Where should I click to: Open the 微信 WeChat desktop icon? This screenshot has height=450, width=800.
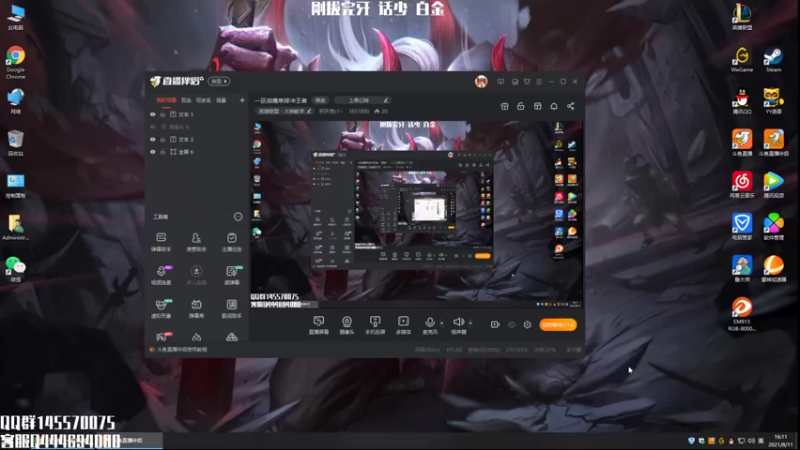[x=16, y=269]
